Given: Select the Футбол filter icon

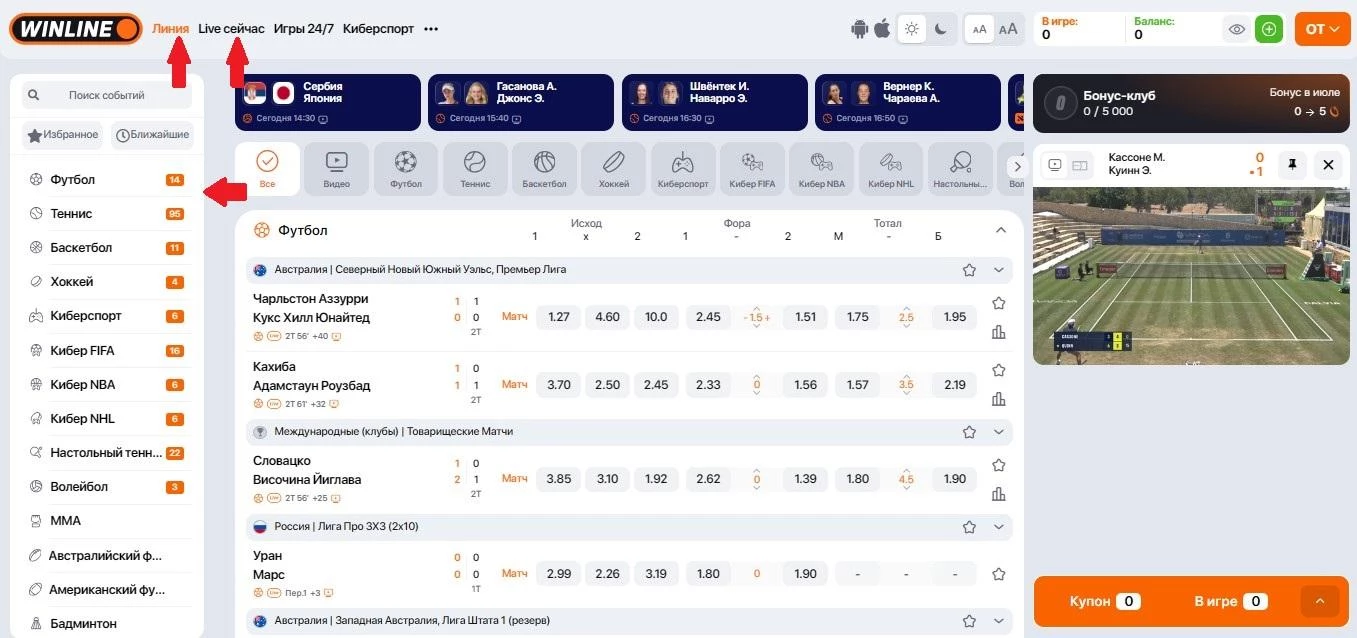Looking at the screenshot, I should [406, 168].
